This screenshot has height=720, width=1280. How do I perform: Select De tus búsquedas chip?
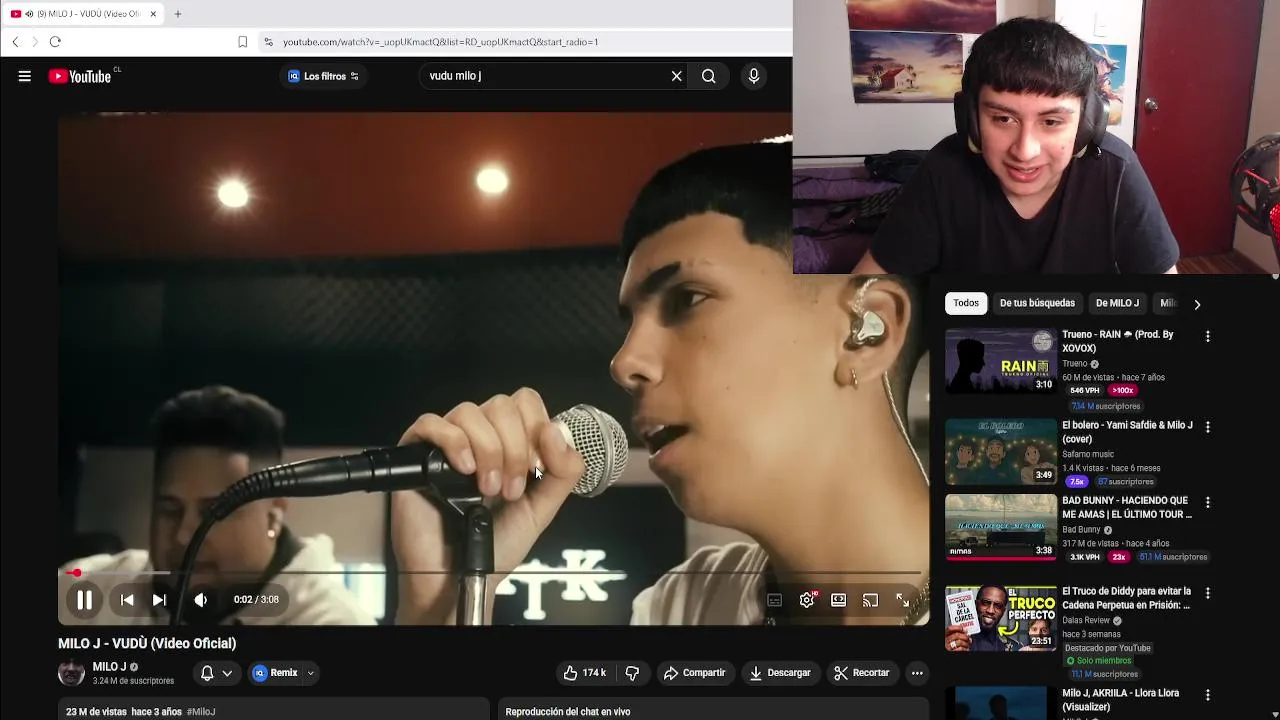[x=1037, y=303]
